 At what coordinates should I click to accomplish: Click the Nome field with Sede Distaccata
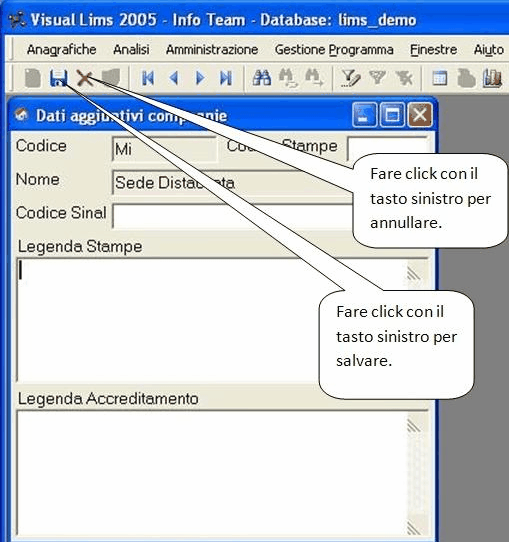[232, 182]
